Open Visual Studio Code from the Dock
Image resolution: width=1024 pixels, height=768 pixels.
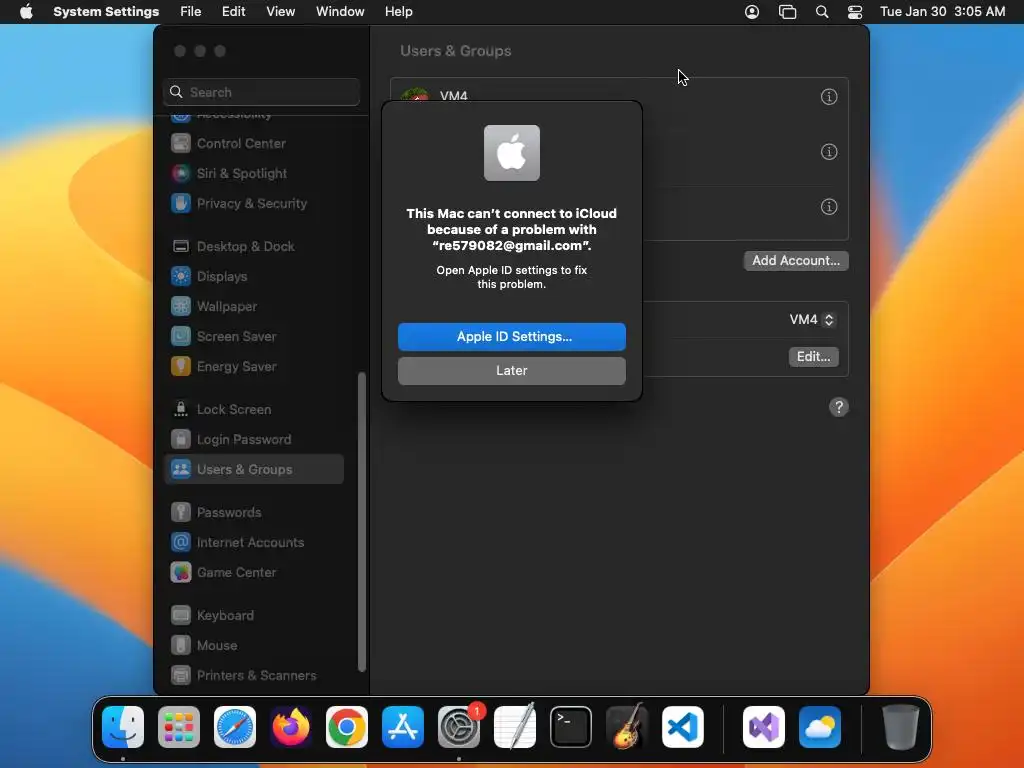point(683,727)
